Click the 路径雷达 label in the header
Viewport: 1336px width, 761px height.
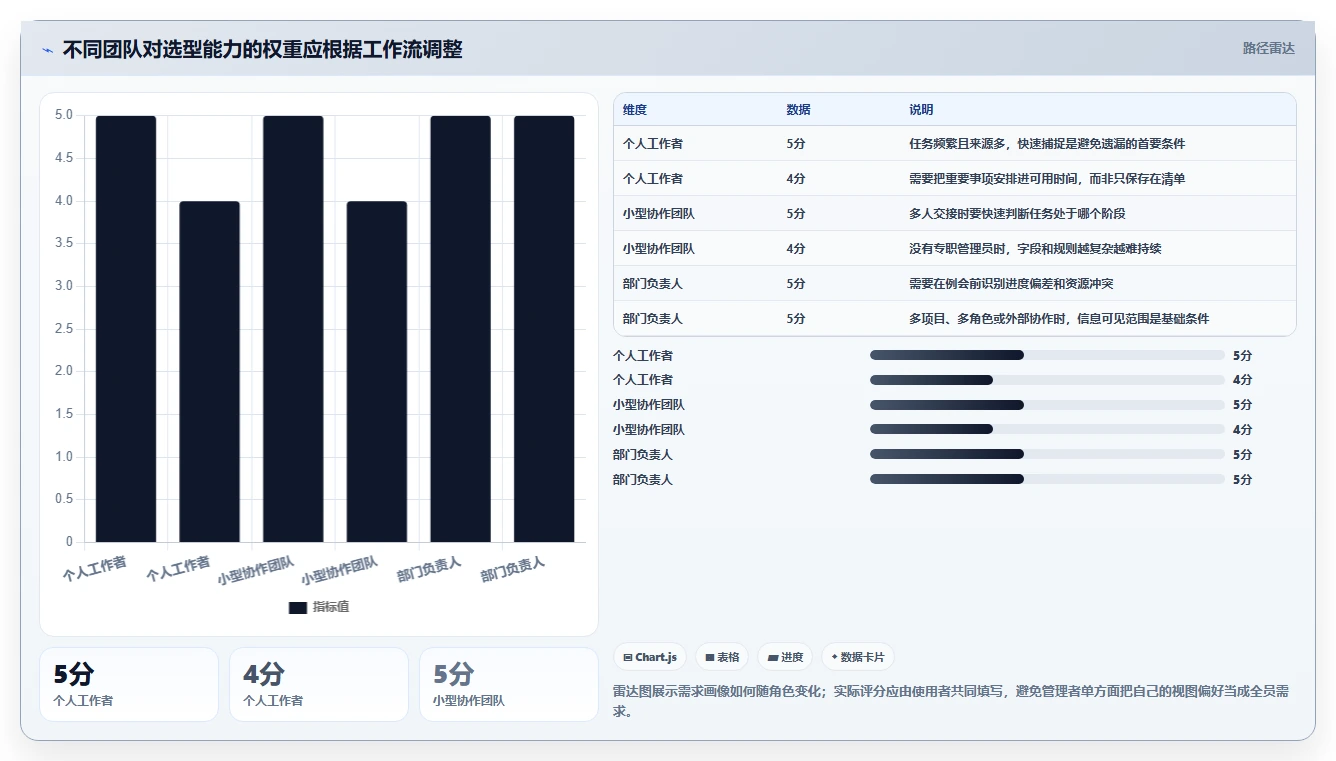point(1268,48)
